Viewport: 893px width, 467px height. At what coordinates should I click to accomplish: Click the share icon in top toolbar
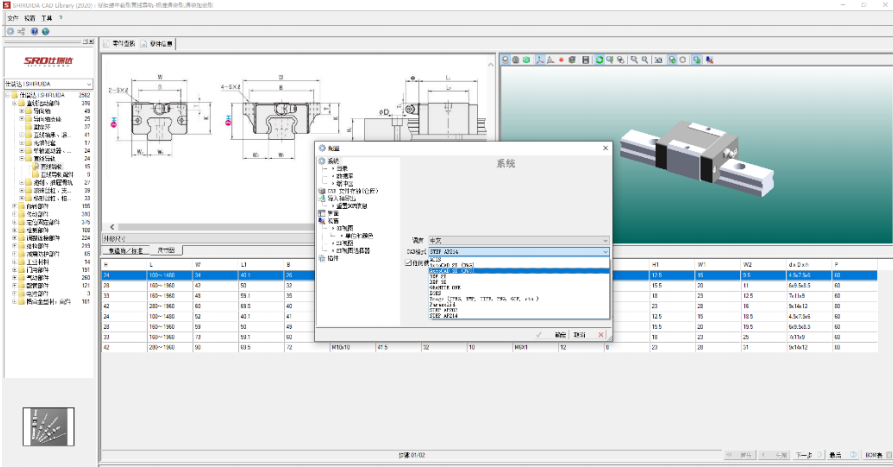(x=22, y=31)
